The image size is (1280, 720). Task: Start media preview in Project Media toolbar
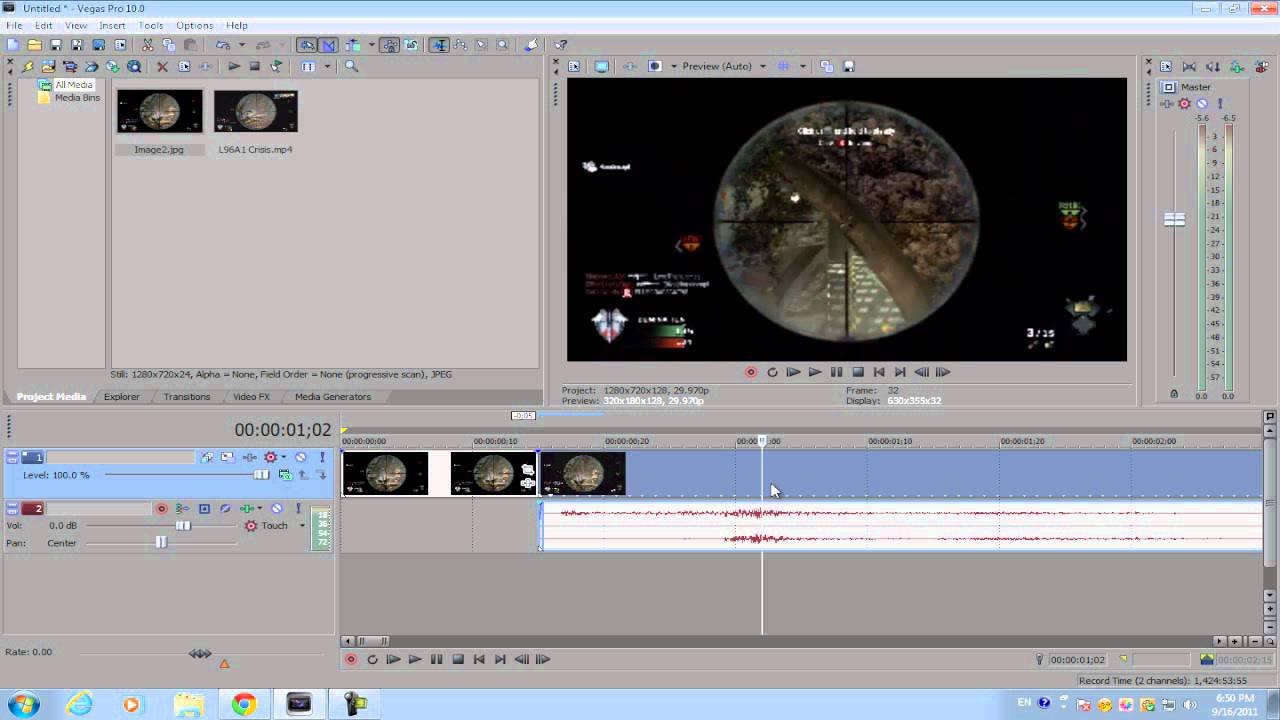point(234,66)
